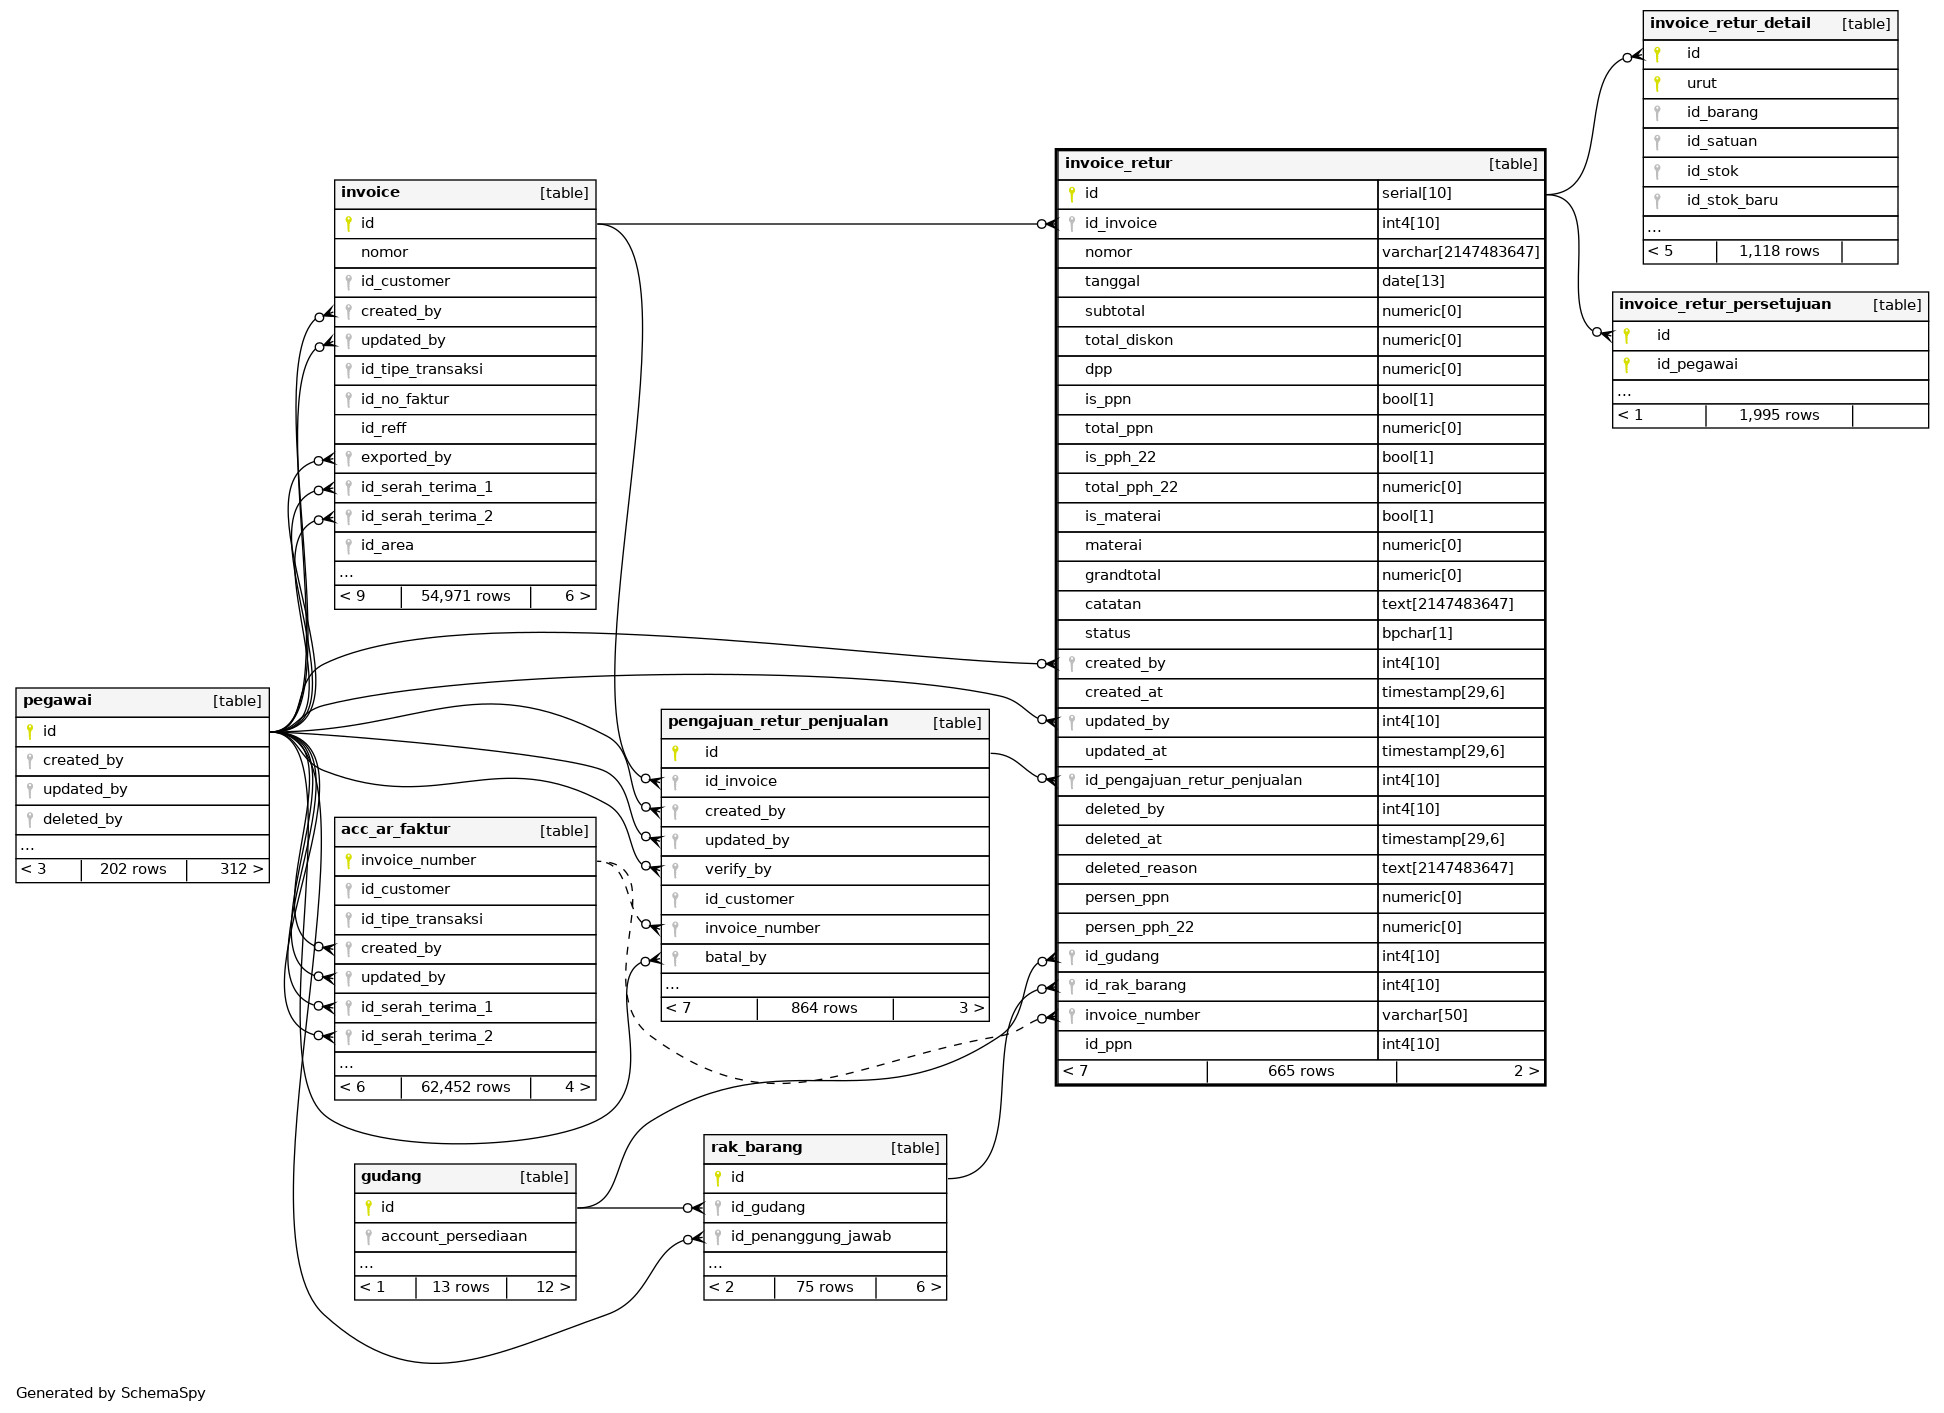1944x1413 pixels.
Task: Open the rak_barang table header
Action: click(x=756, y=1148)
